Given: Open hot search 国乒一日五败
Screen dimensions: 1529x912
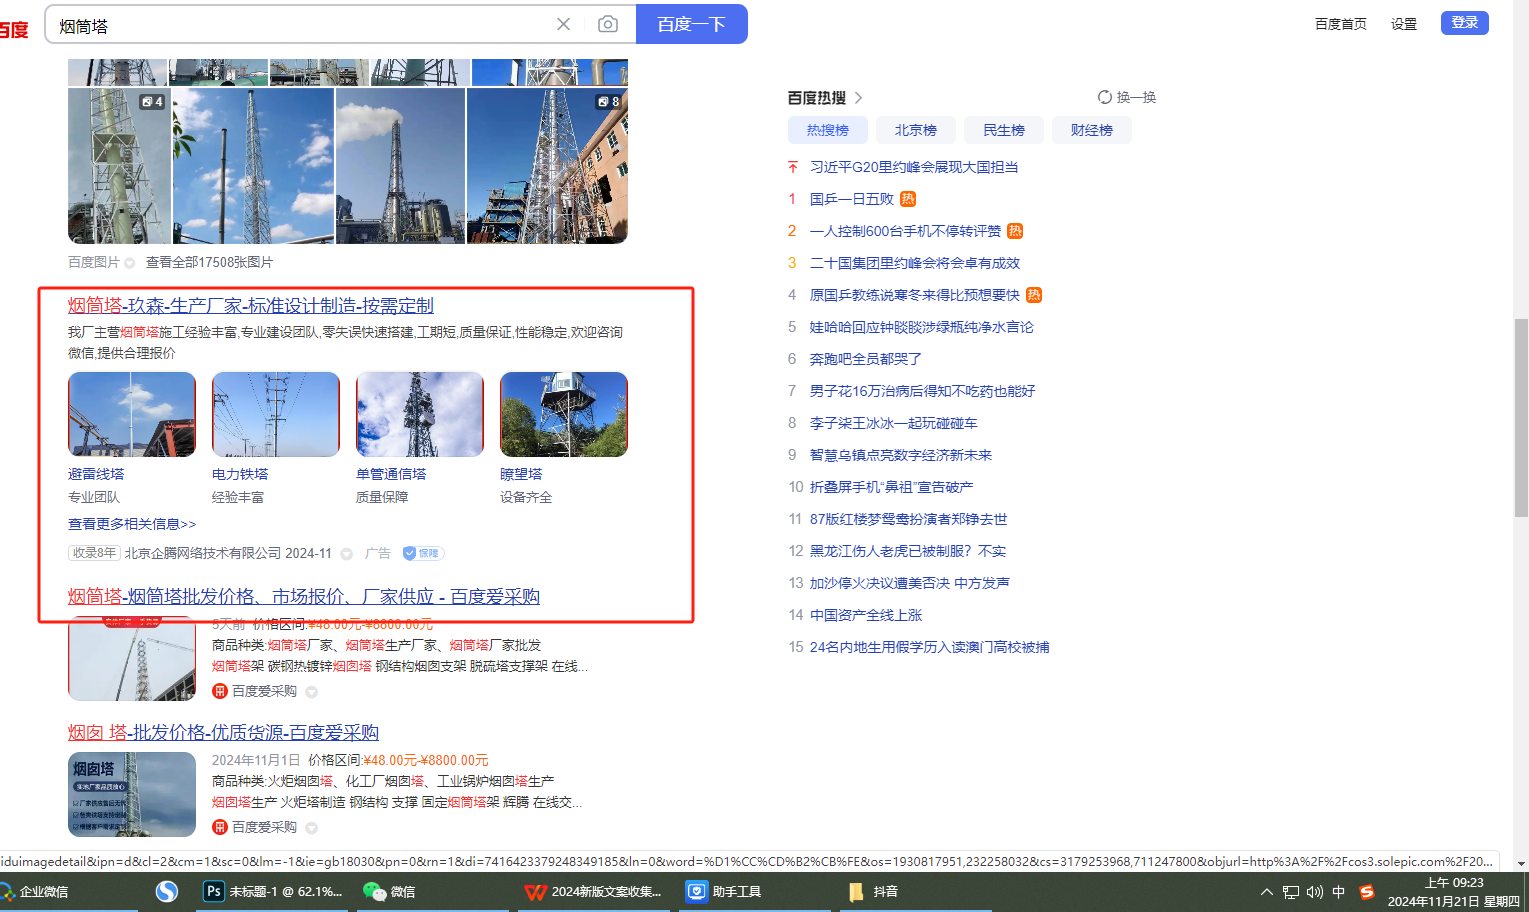Looking at the screenshot, I should tap(852, 199).
